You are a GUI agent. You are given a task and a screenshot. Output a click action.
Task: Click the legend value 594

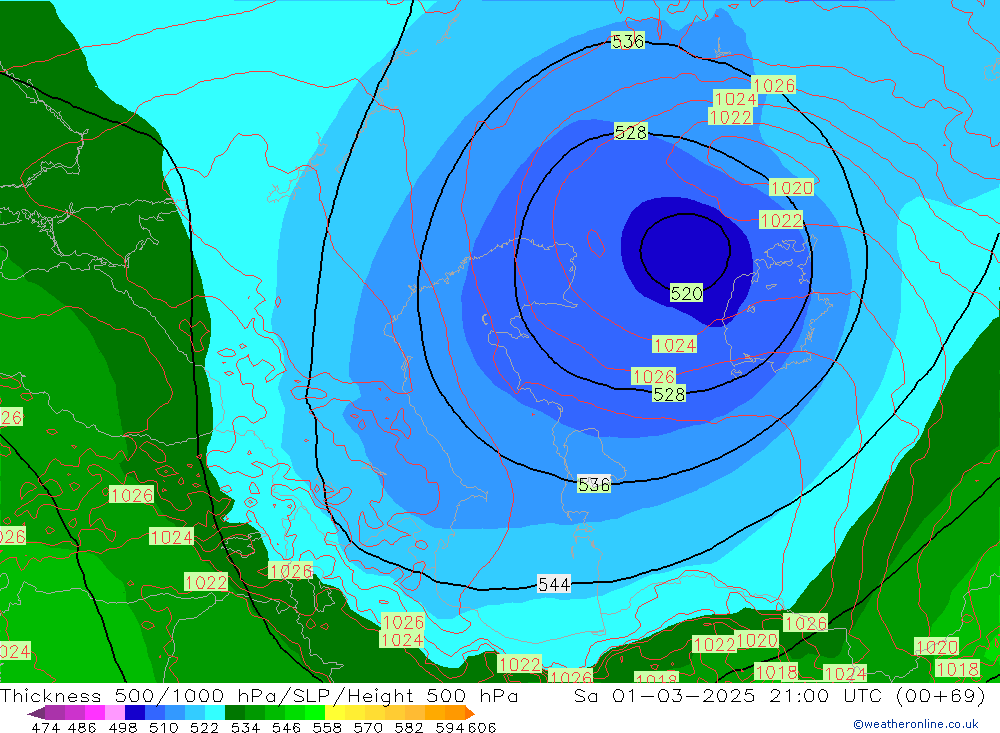[x=450, y=727]
